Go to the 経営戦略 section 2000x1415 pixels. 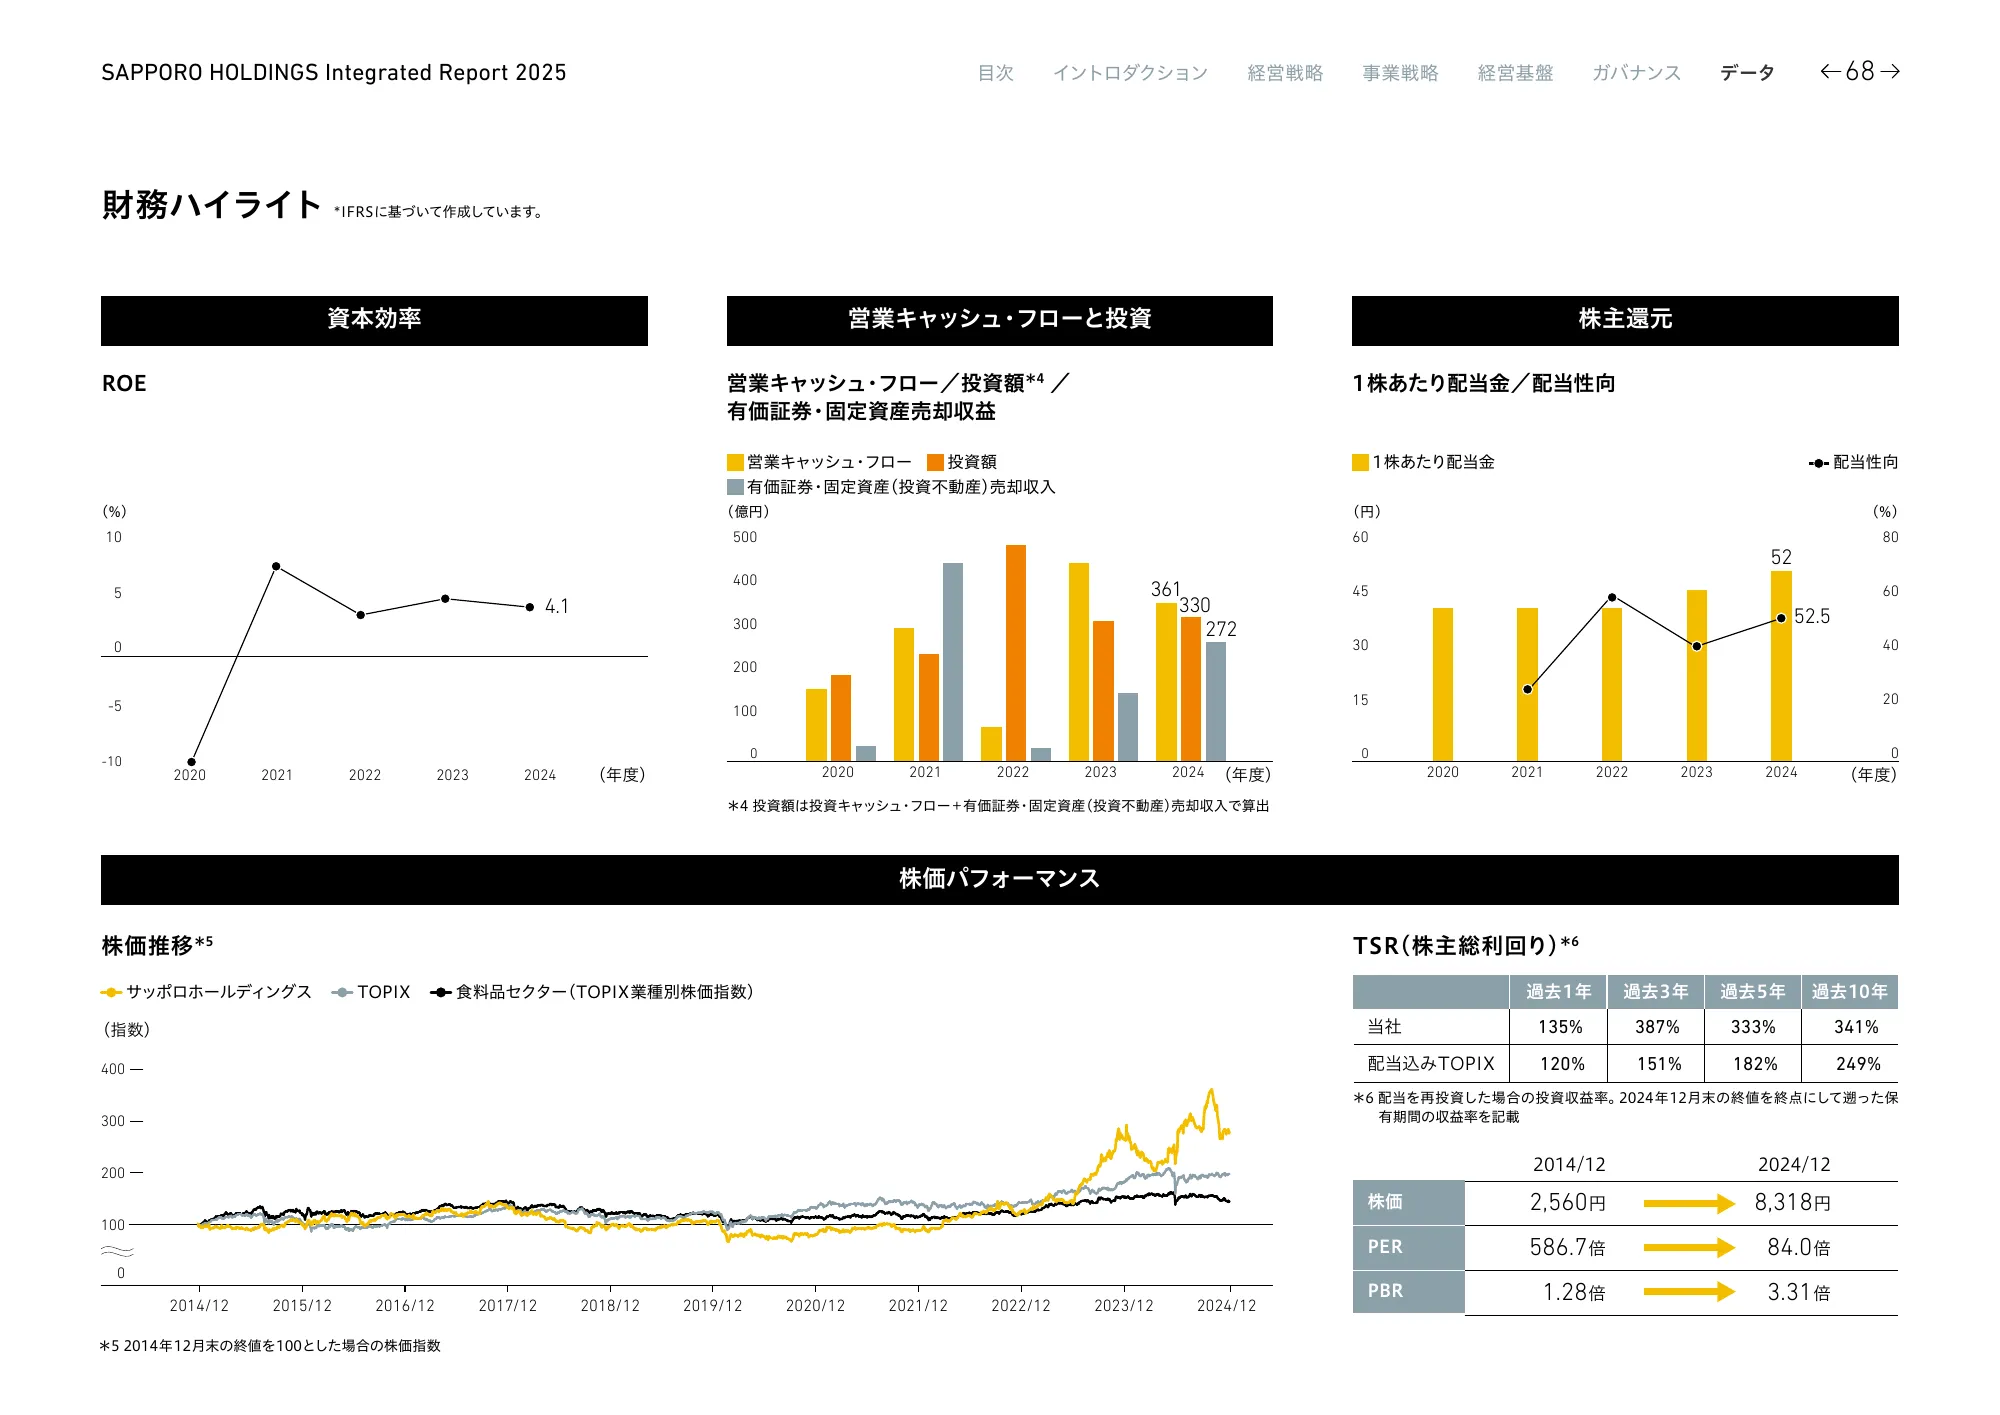coord(1285,73)
